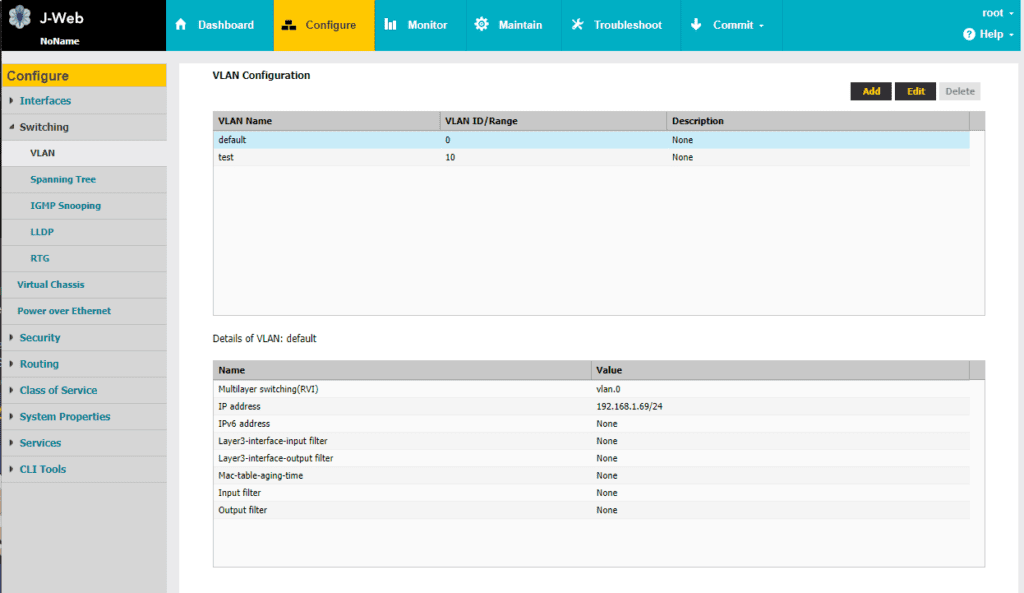Select the test VLAN row
Screen dimensions: 1024x593
pos(591,157)
